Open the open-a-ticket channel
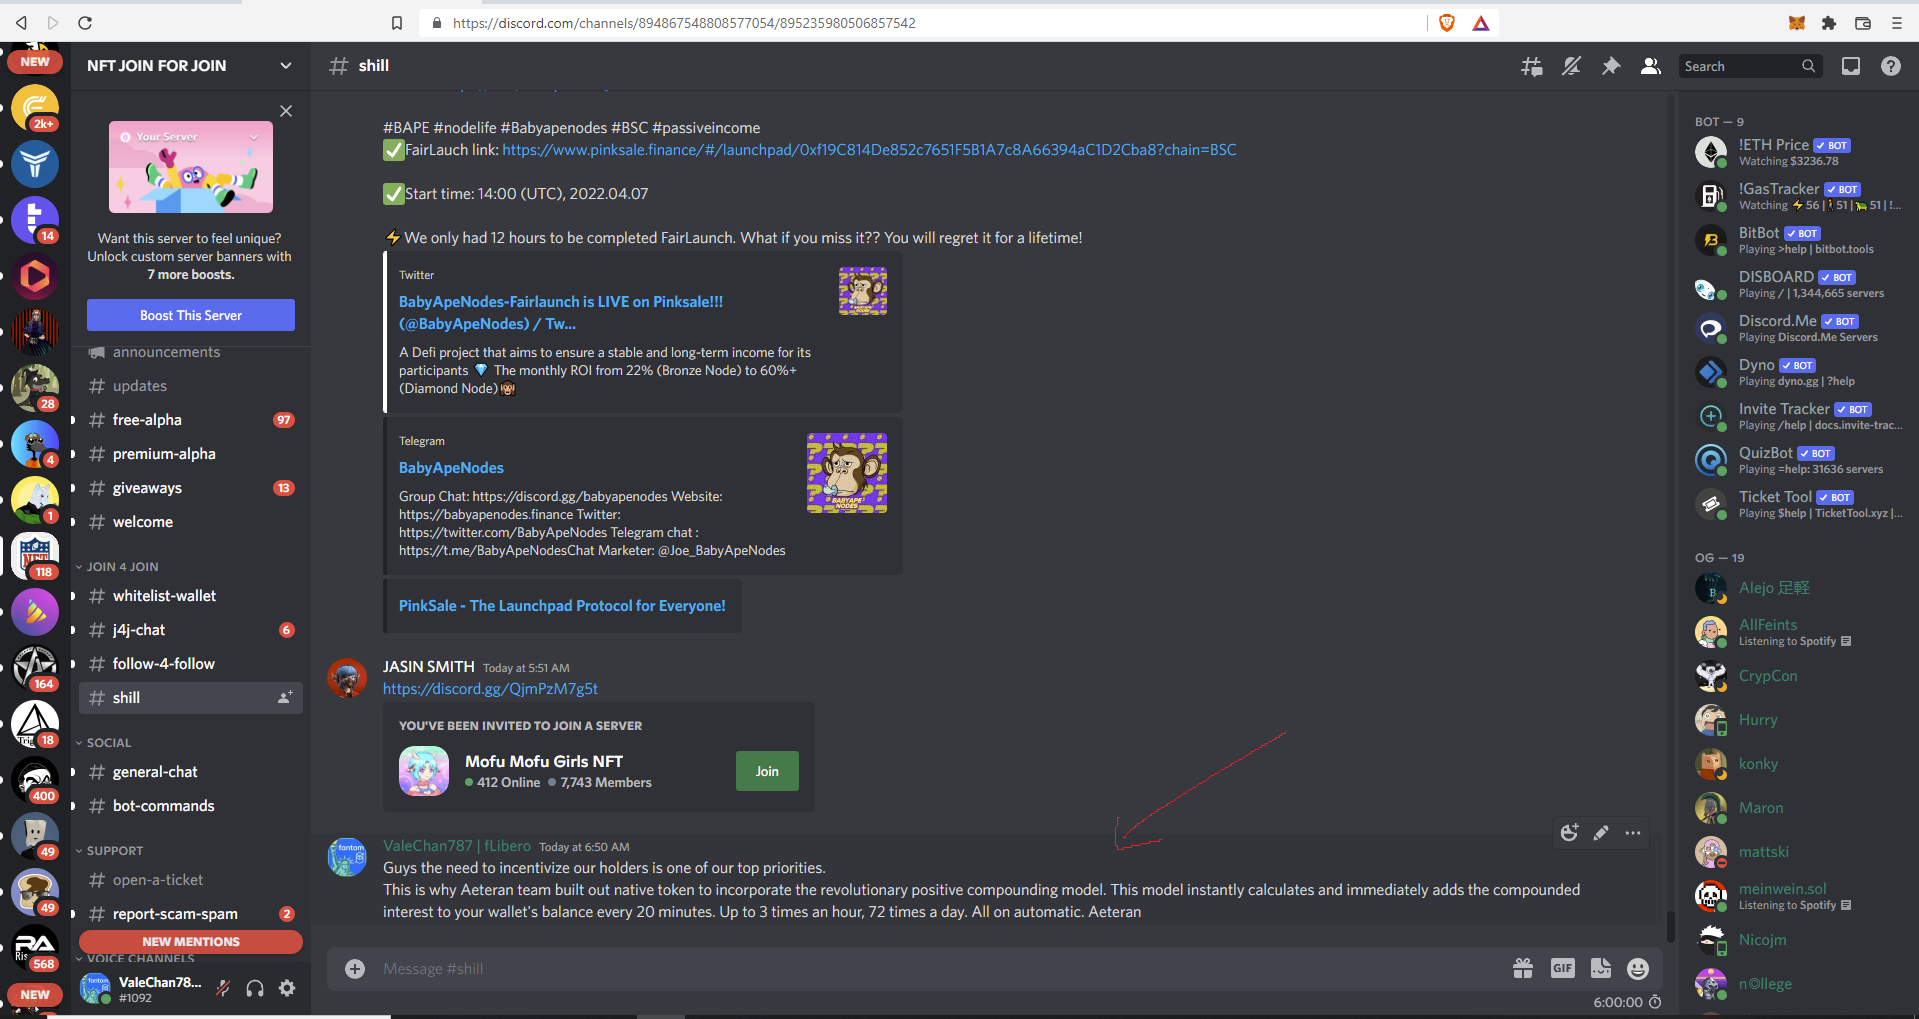The width and height of the screenshot is (1919, 1019). pyautogui.click(x=191, y=880)
